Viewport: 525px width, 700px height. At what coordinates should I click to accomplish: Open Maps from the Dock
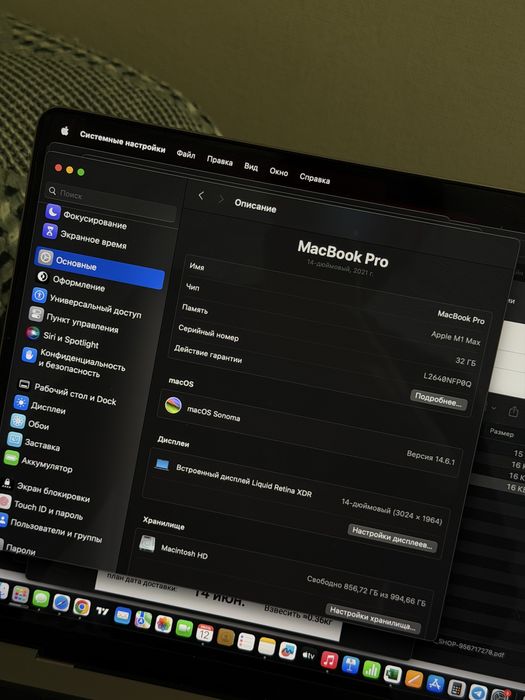(143, 620)
